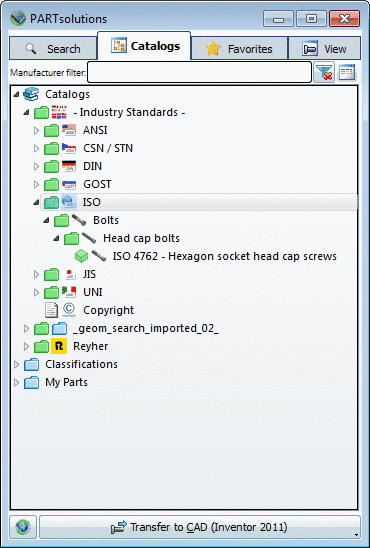Click the clear manufacturer filter icon
370x548 pixels.
pyautogui.click(x=324, y=72)
